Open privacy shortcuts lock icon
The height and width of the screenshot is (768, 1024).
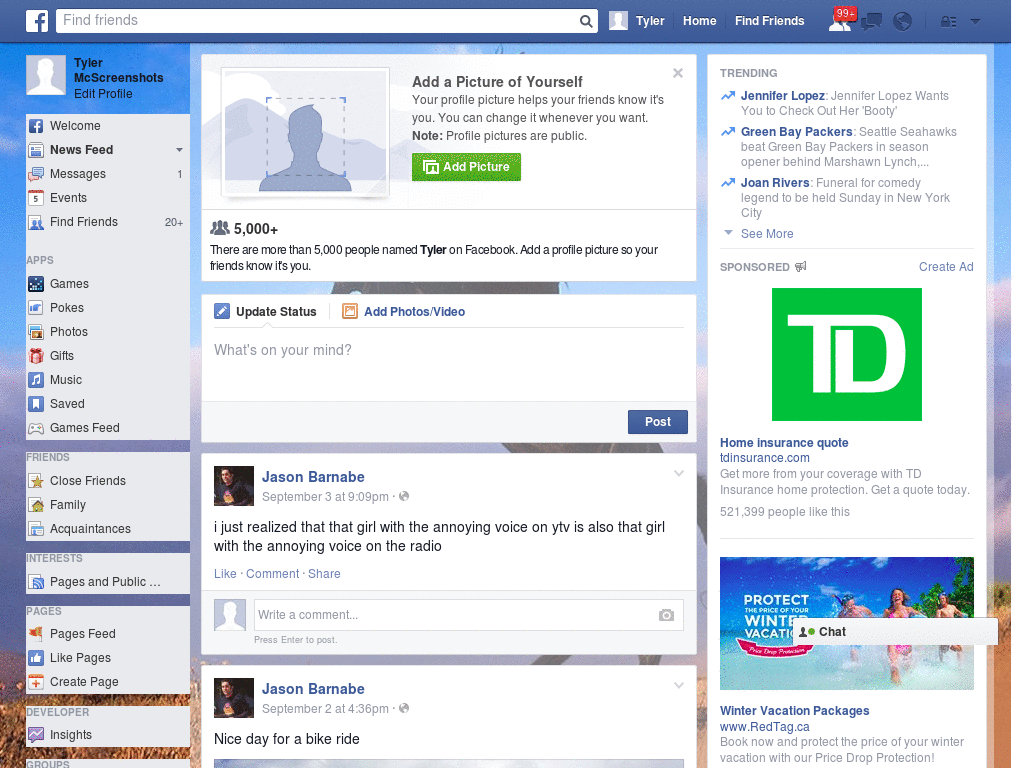click(x=948, y=22)
